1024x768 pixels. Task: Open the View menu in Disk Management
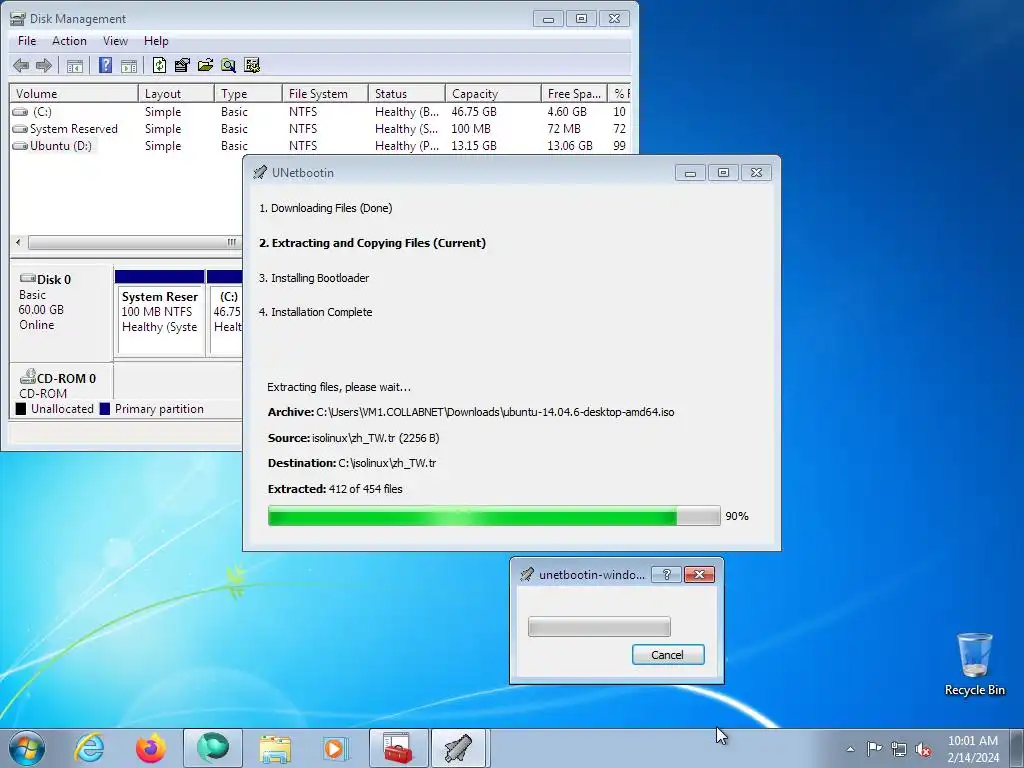tap(115, 40)
